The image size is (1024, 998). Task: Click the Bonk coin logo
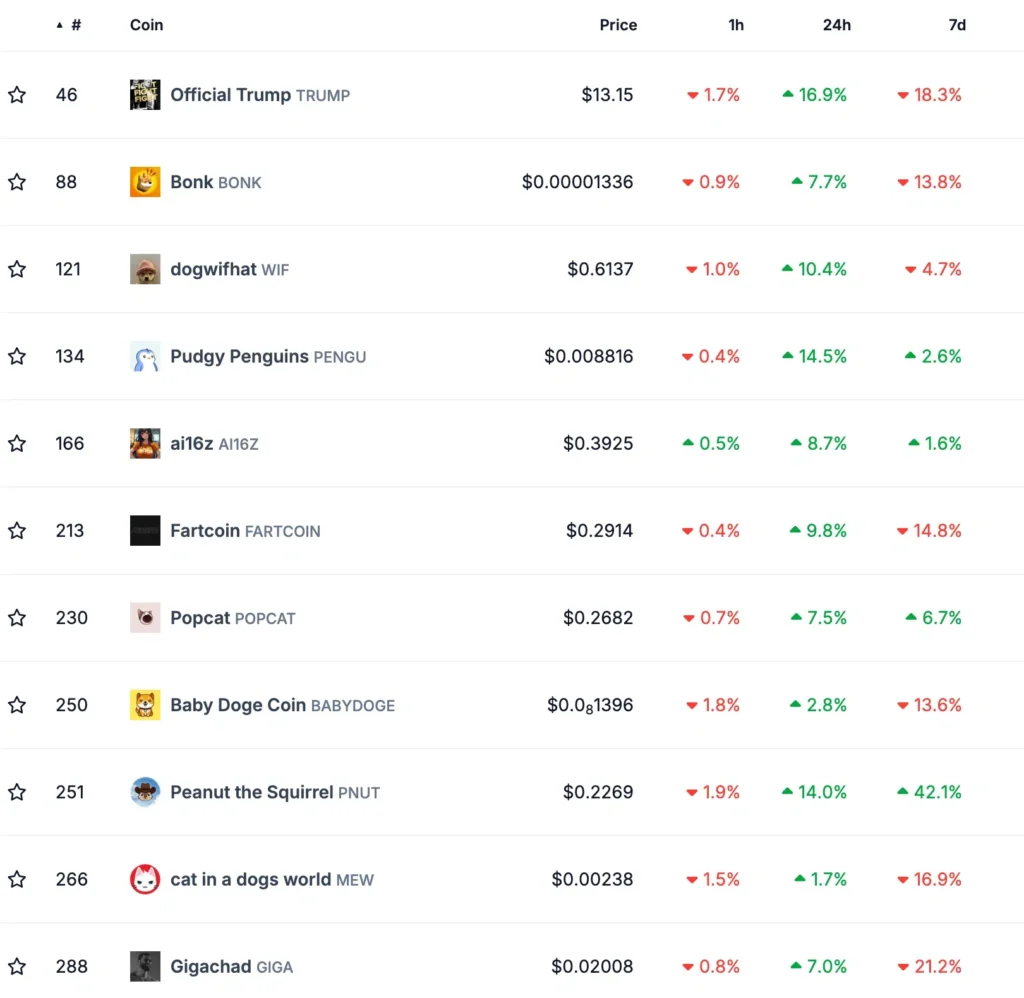click(x=145, y=182)
